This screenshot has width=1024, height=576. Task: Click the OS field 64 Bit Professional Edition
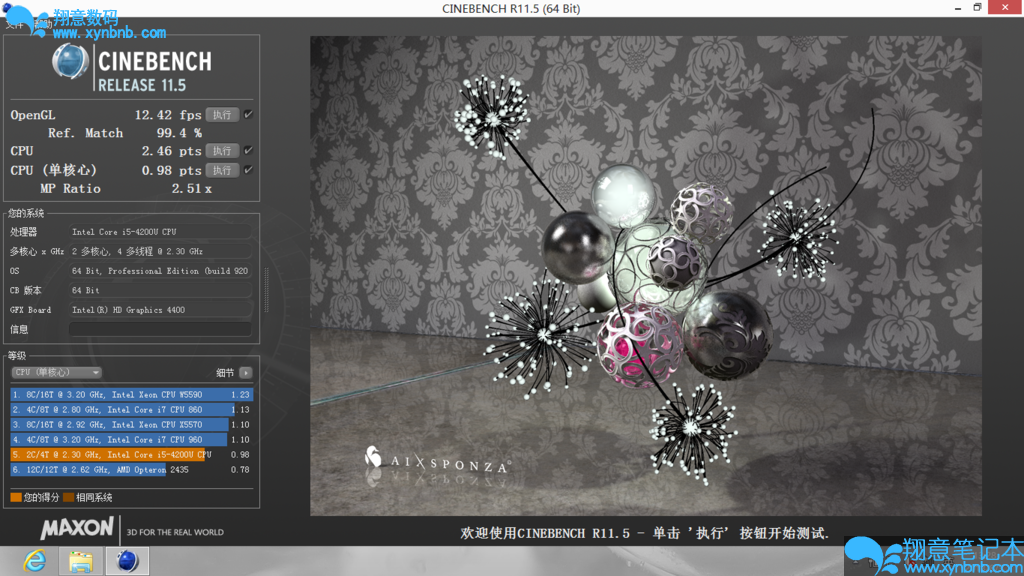coord(160,271)
